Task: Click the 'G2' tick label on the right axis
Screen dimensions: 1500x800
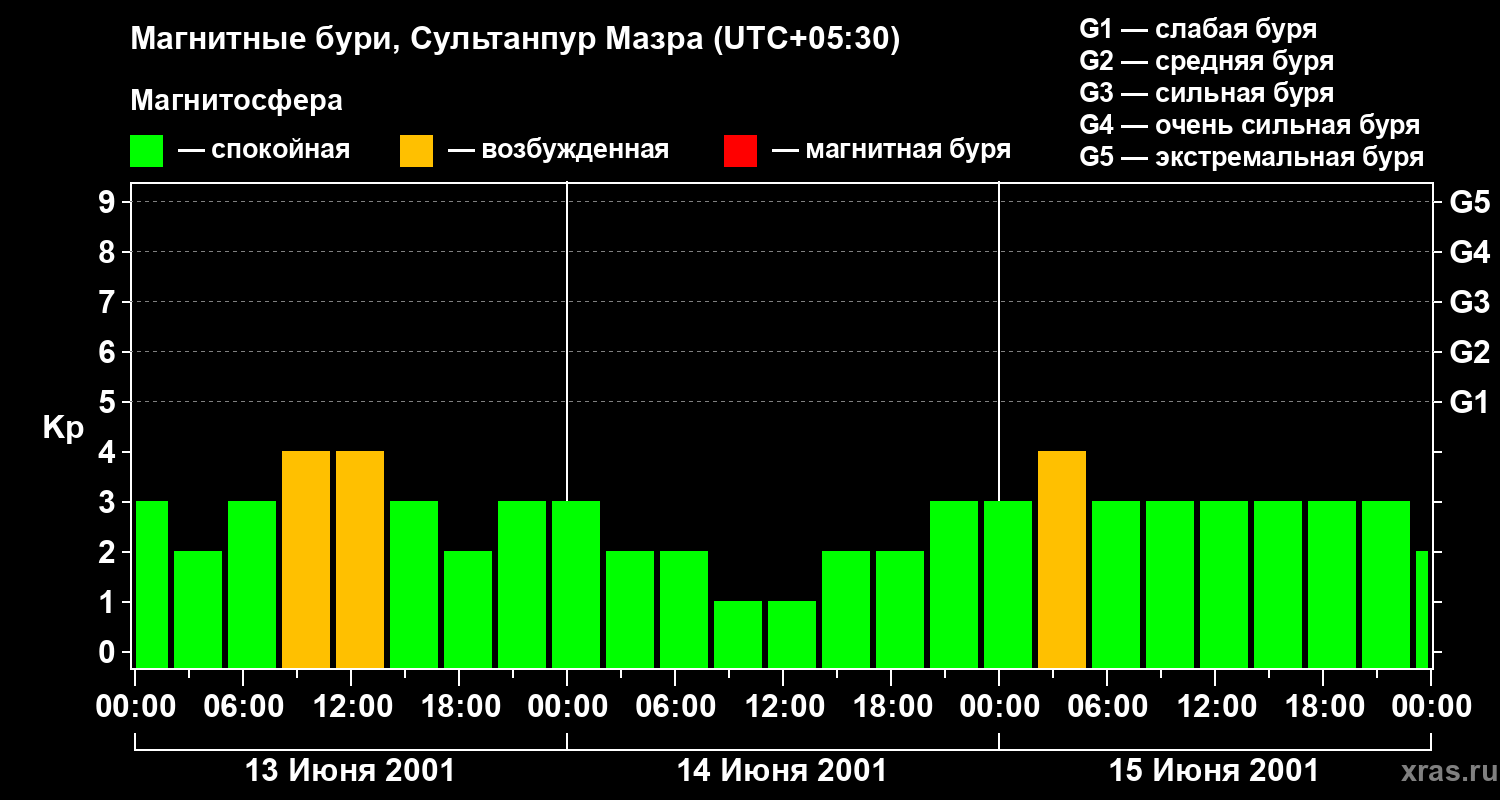Action: tap(1470, 352)
